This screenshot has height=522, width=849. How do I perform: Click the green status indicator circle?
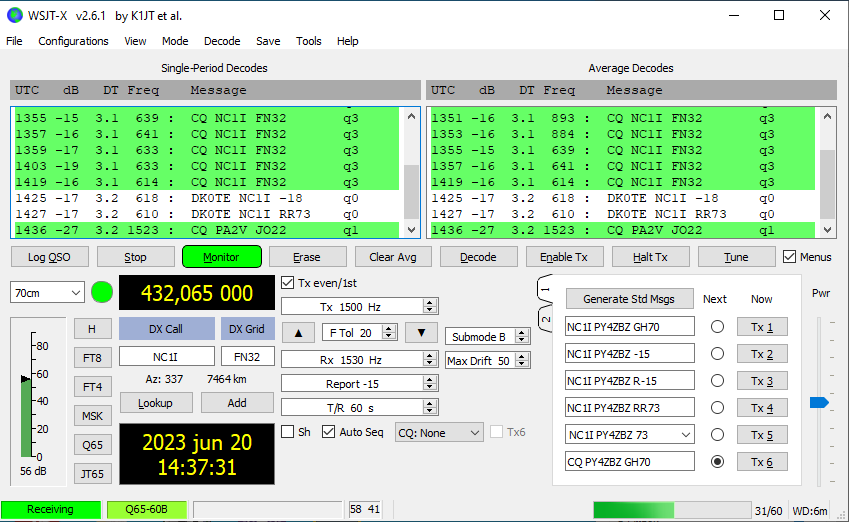pyautogui.click(x=101, y=293)
